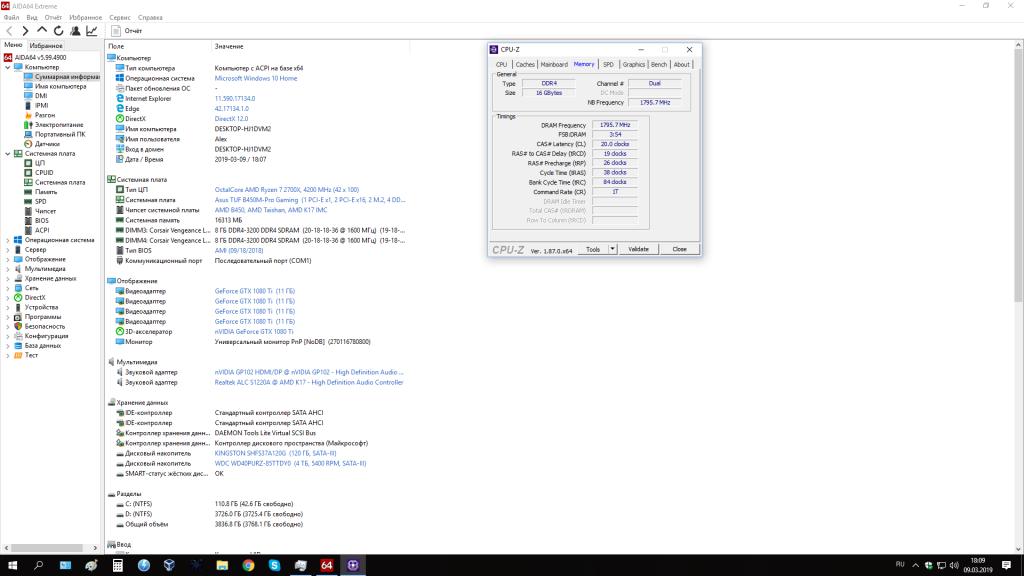
Task: Open the Избранное menu in menu bar
Action: [x=86, y=18]
